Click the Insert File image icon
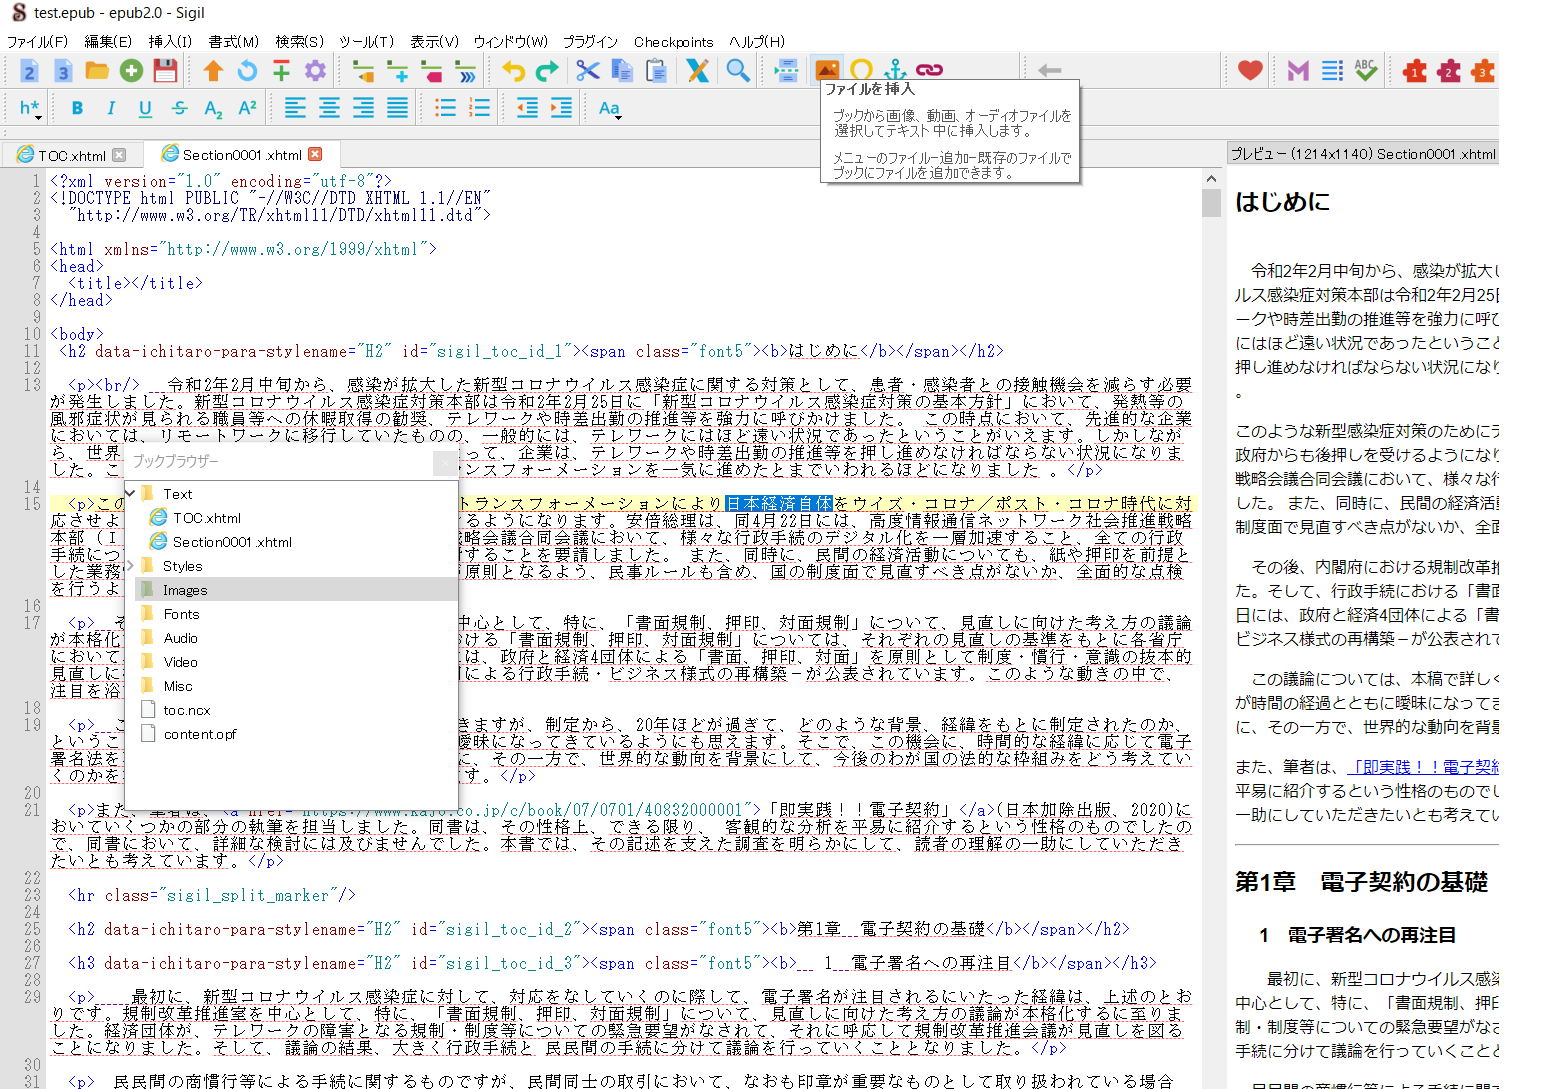This screenshot has width=1551, height=1089. pyautogui.click(x=827, y=70)
